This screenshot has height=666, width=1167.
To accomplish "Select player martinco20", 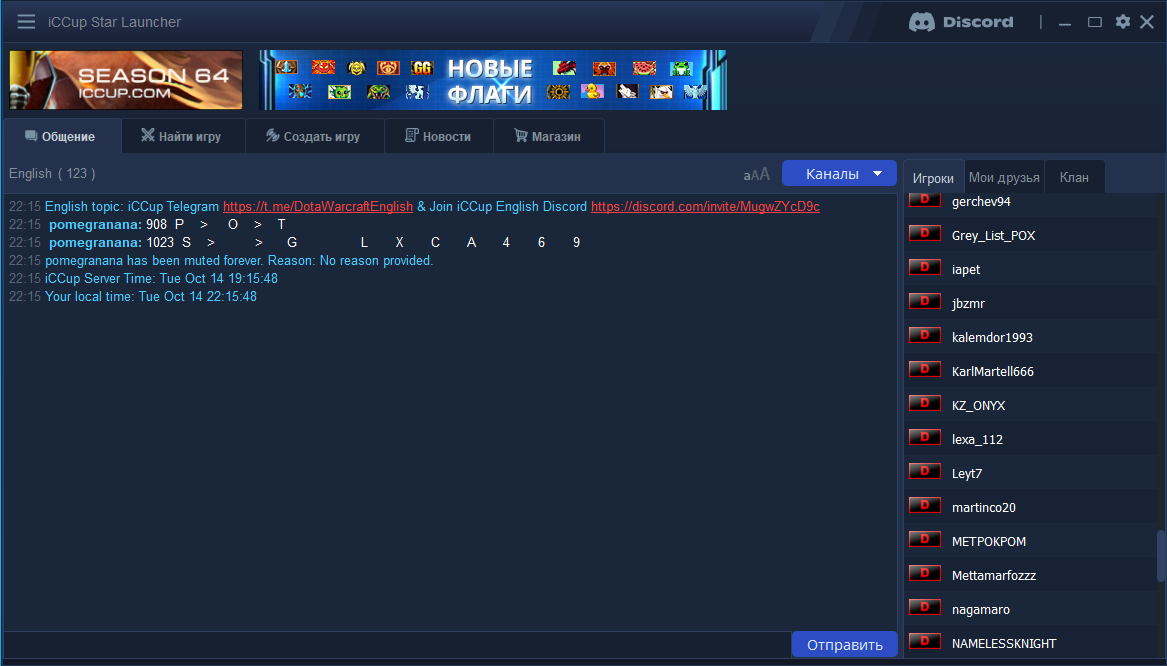I will [x=984, y=507].
